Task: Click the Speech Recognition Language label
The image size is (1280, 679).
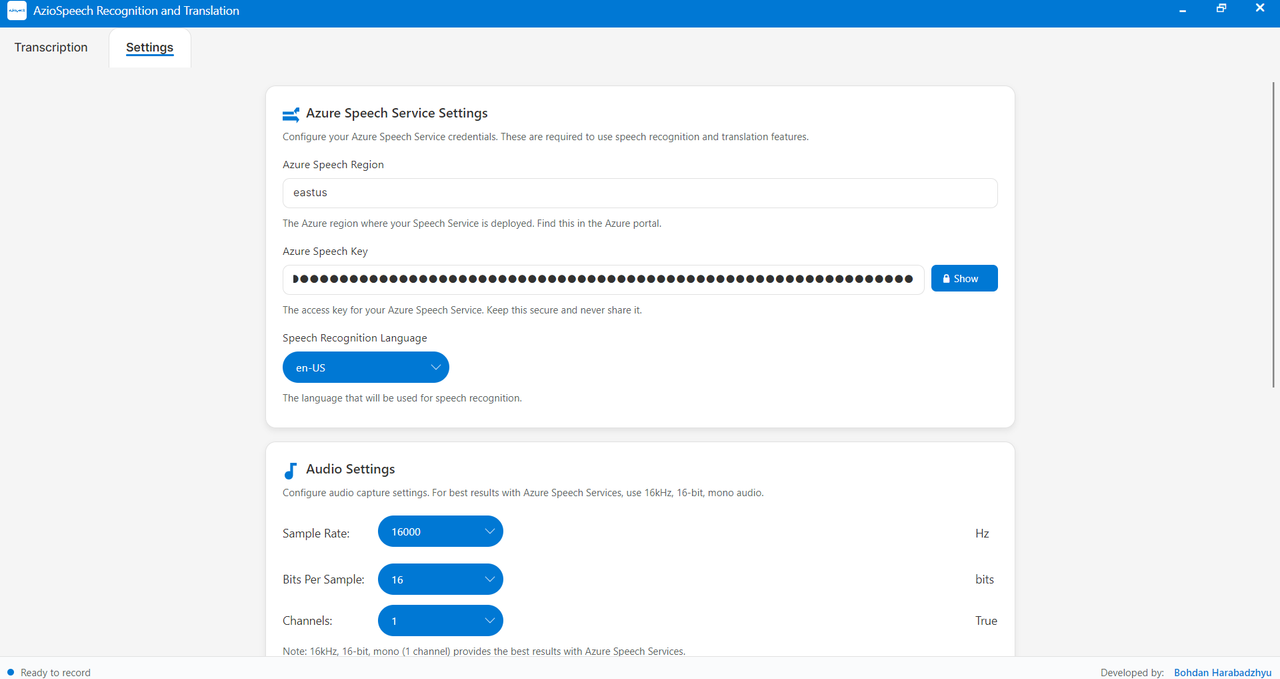Action: 355,339
